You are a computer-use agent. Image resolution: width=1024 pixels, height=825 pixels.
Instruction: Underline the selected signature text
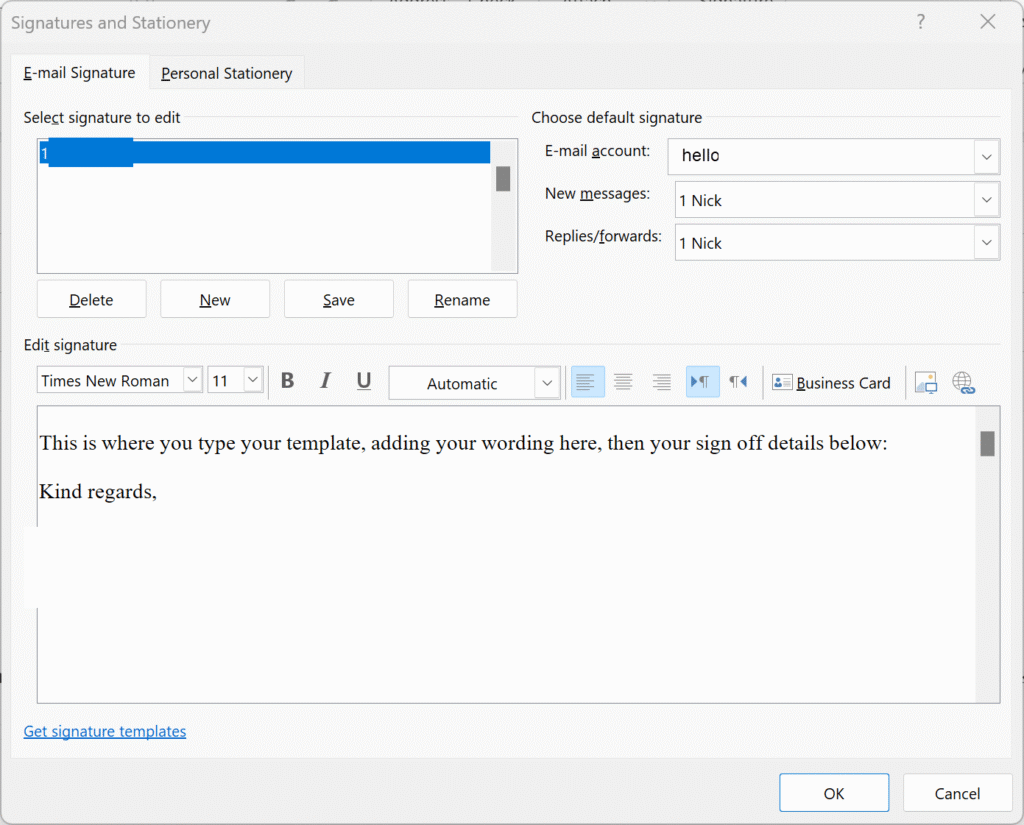363,381
